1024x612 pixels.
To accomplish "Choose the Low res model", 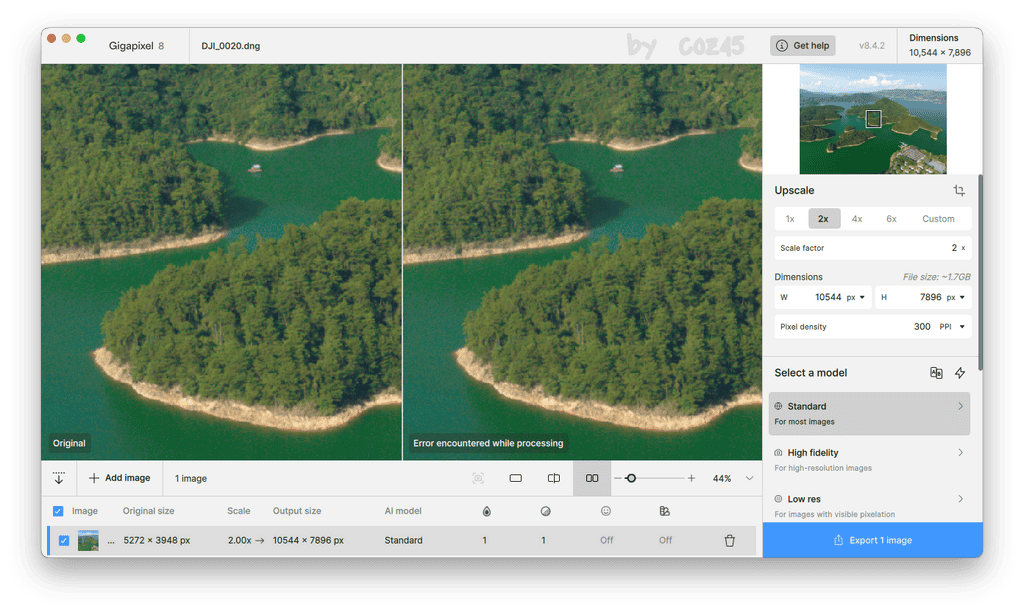I will [x=869, y=506].
